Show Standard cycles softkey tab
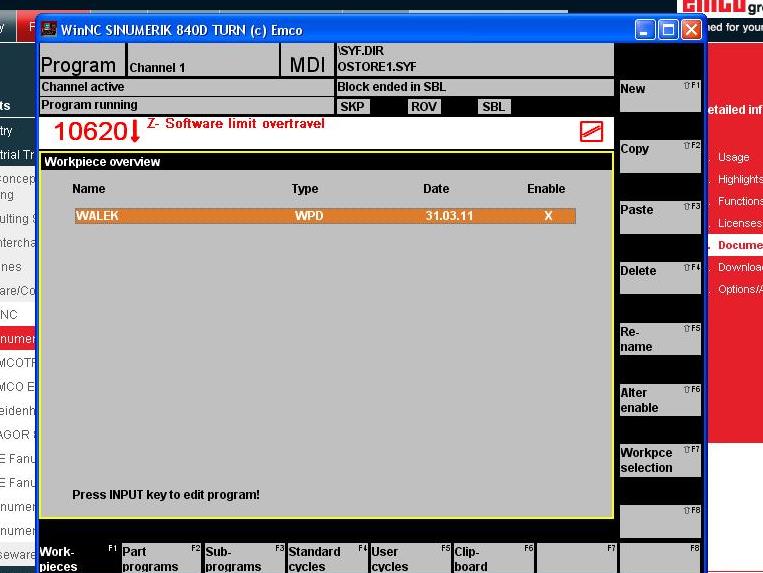 (x=327, y=558)
